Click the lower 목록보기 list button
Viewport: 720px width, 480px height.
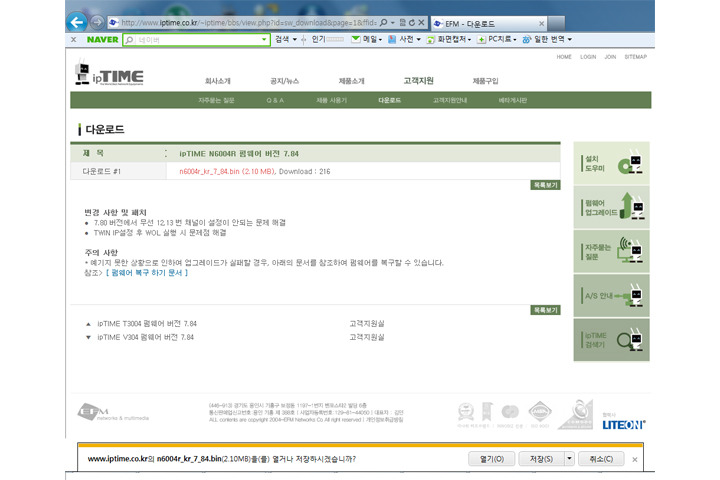point(546,310)
